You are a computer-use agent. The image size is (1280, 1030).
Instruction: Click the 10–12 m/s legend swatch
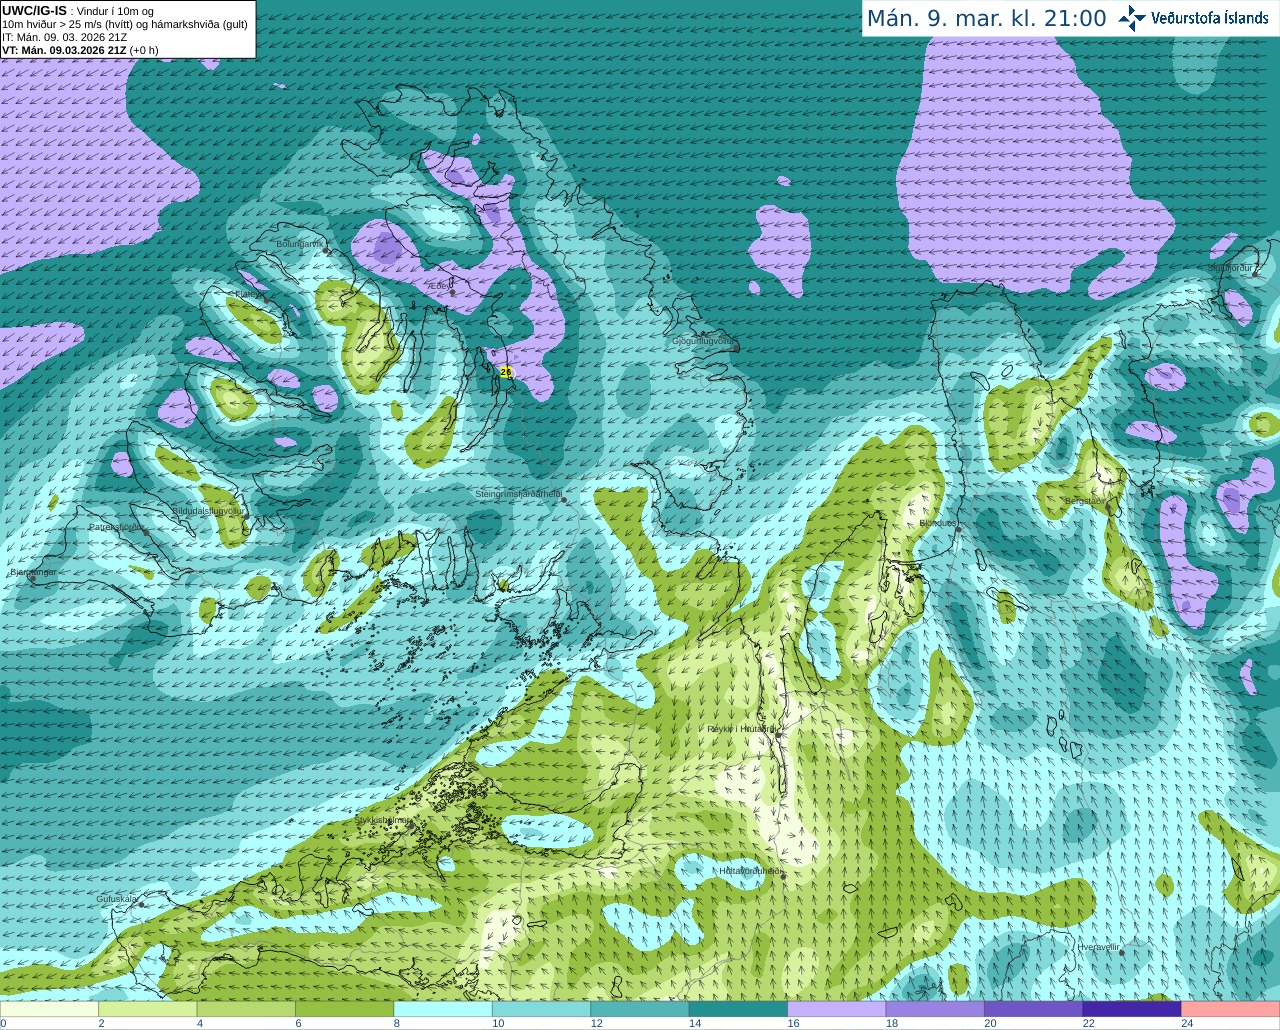tap(541, 1008)
